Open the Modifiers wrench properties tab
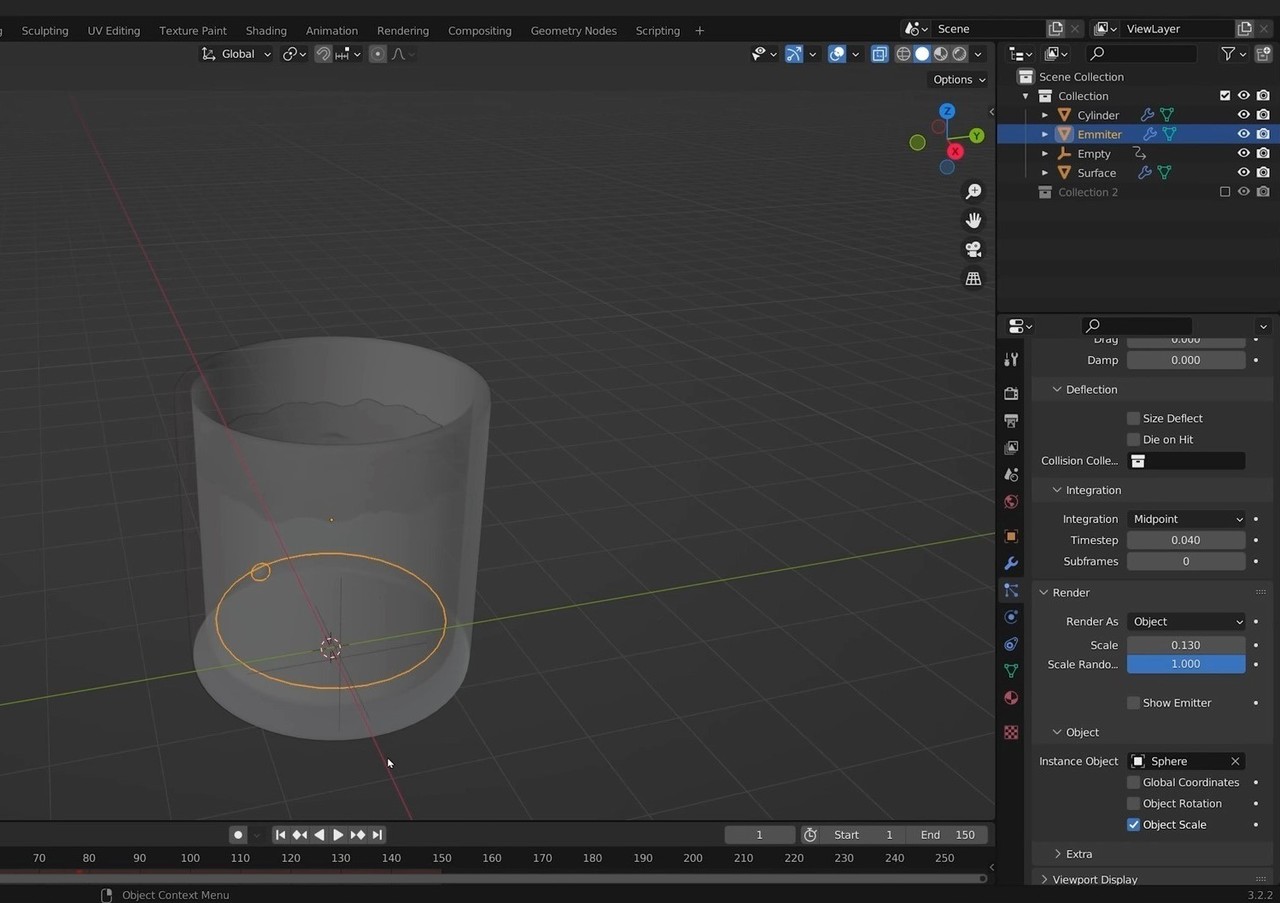This screenshot has height=903, width=1280. pos(1011,563)
